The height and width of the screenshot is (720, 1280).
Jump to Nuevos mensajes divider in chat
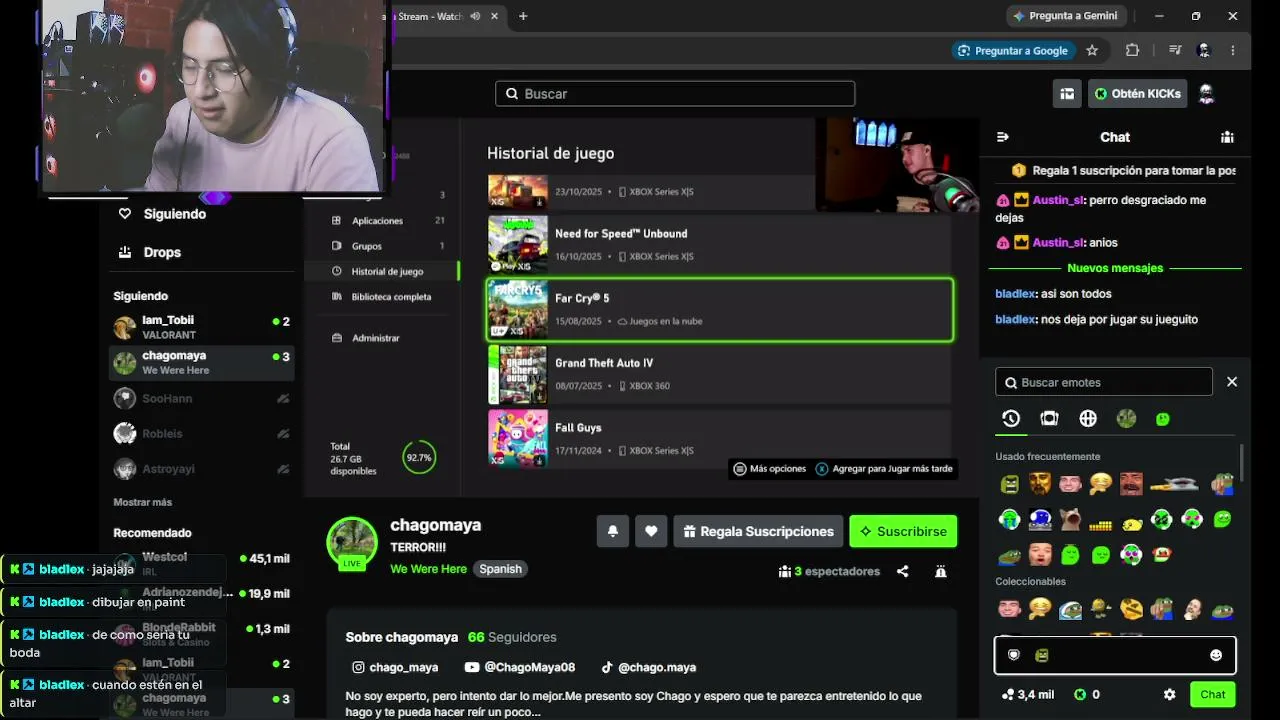tap(1115, 268)
